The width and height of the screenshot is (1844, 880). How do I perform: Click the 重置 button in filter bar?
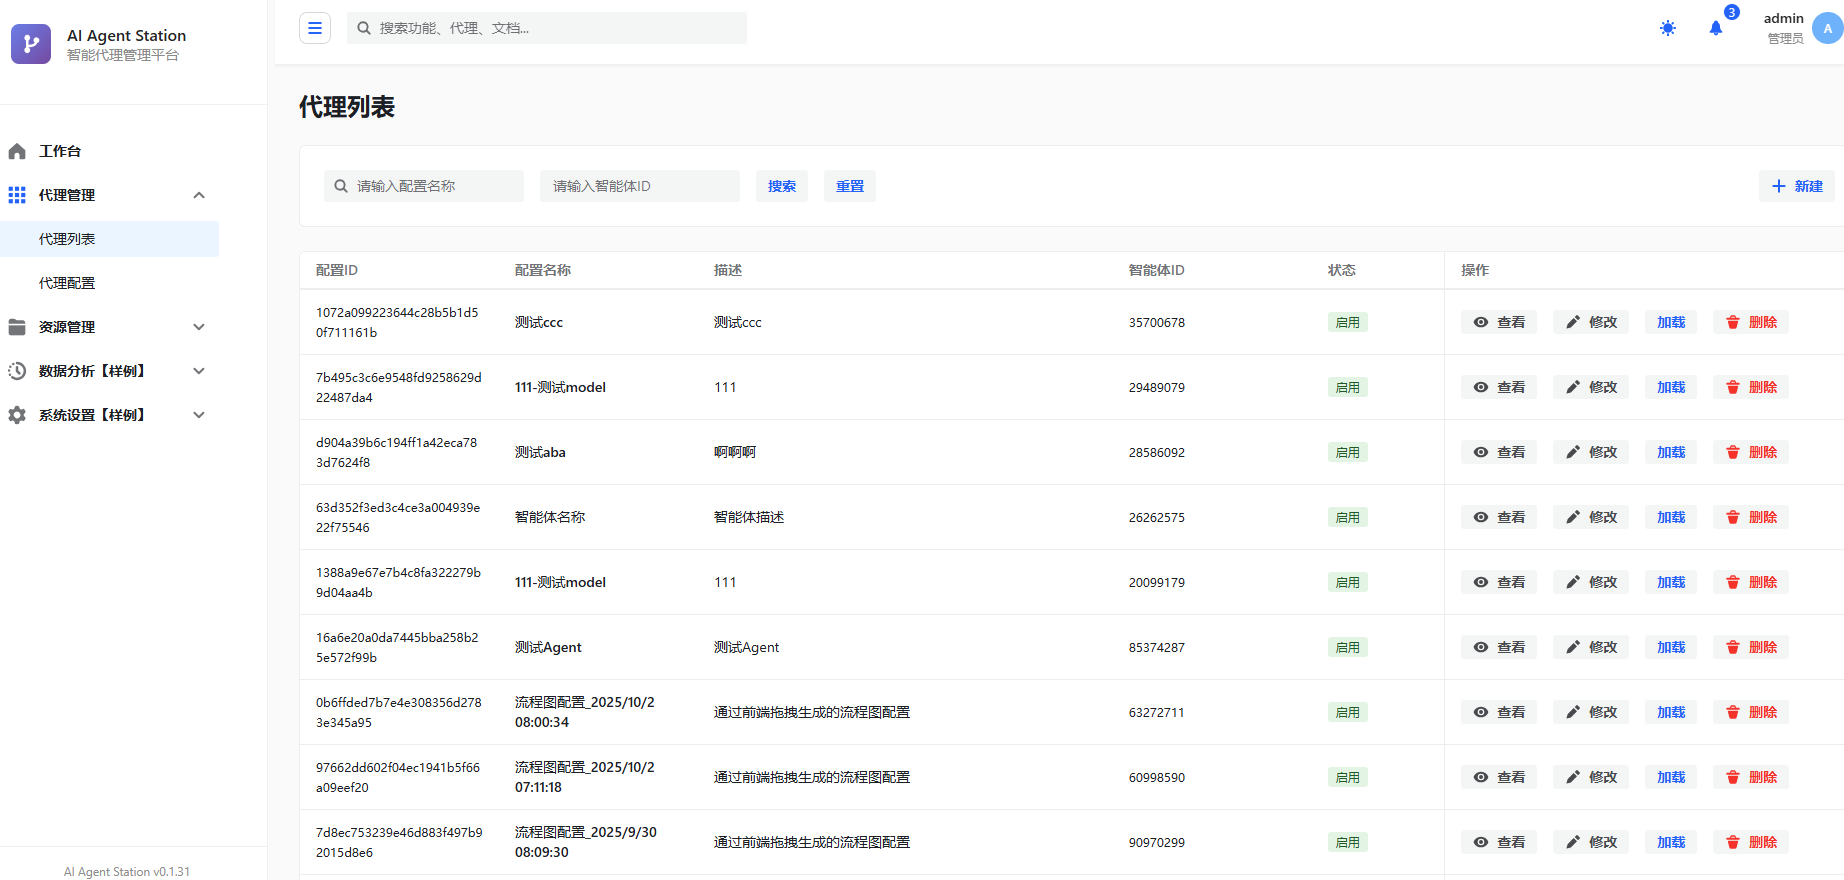[849, 186]
